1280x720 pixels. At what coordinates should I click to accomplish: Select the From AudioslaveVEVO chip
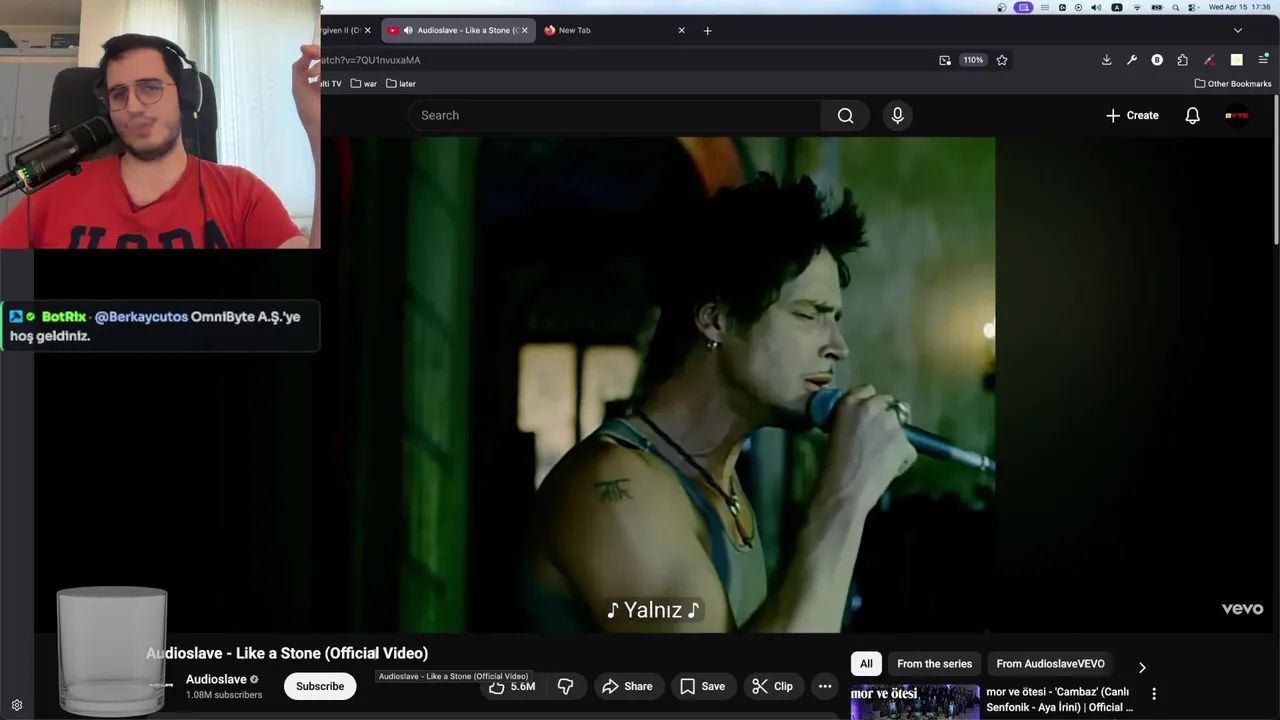[x=1050, y=664]
